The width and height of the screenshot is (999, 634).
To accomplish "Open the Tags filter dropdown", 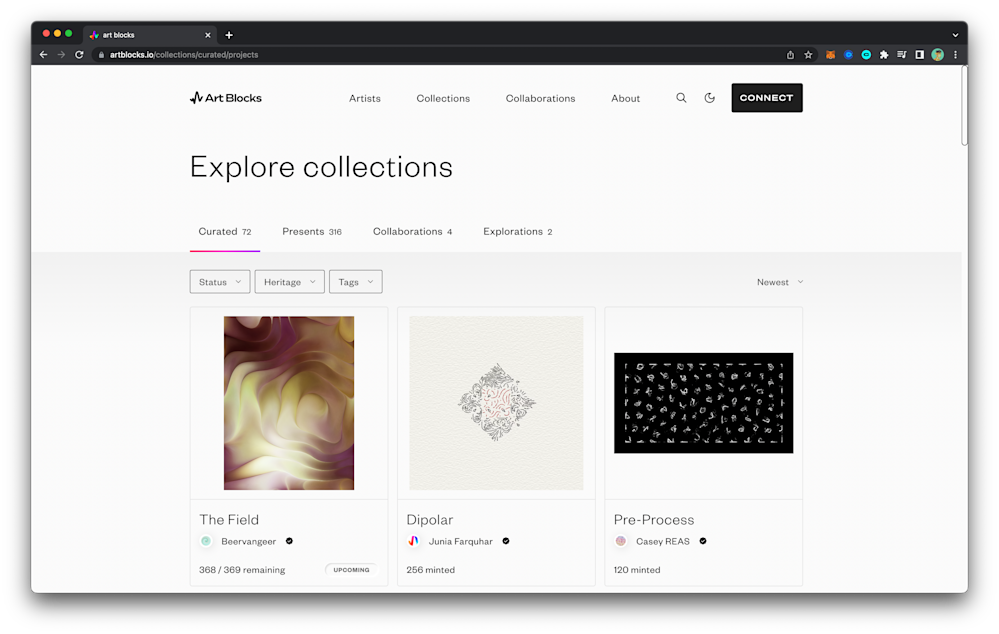I will [356, 282].
